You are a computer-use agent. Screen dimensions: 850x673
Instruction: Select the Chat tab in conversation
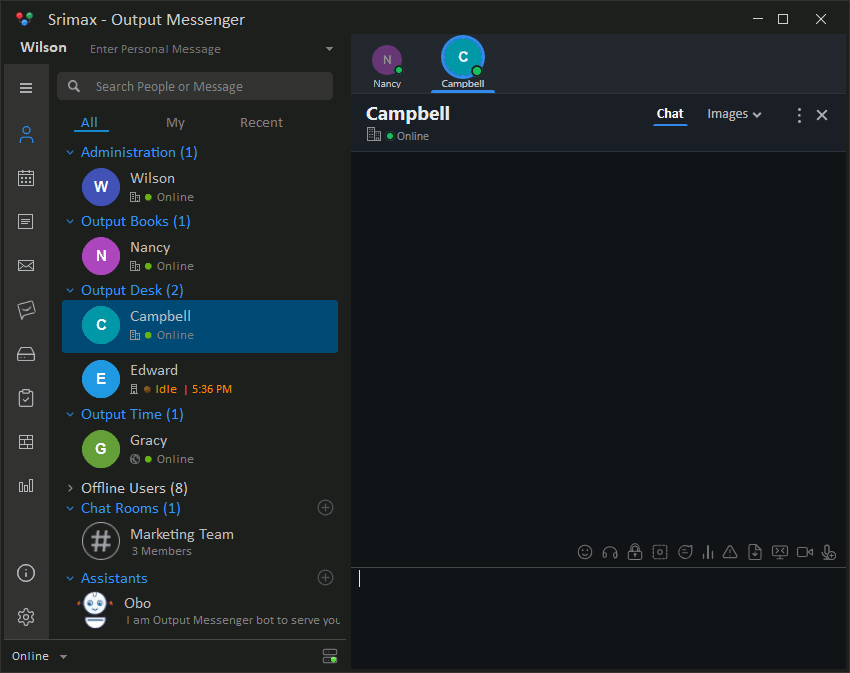click(x=670, y=114)
